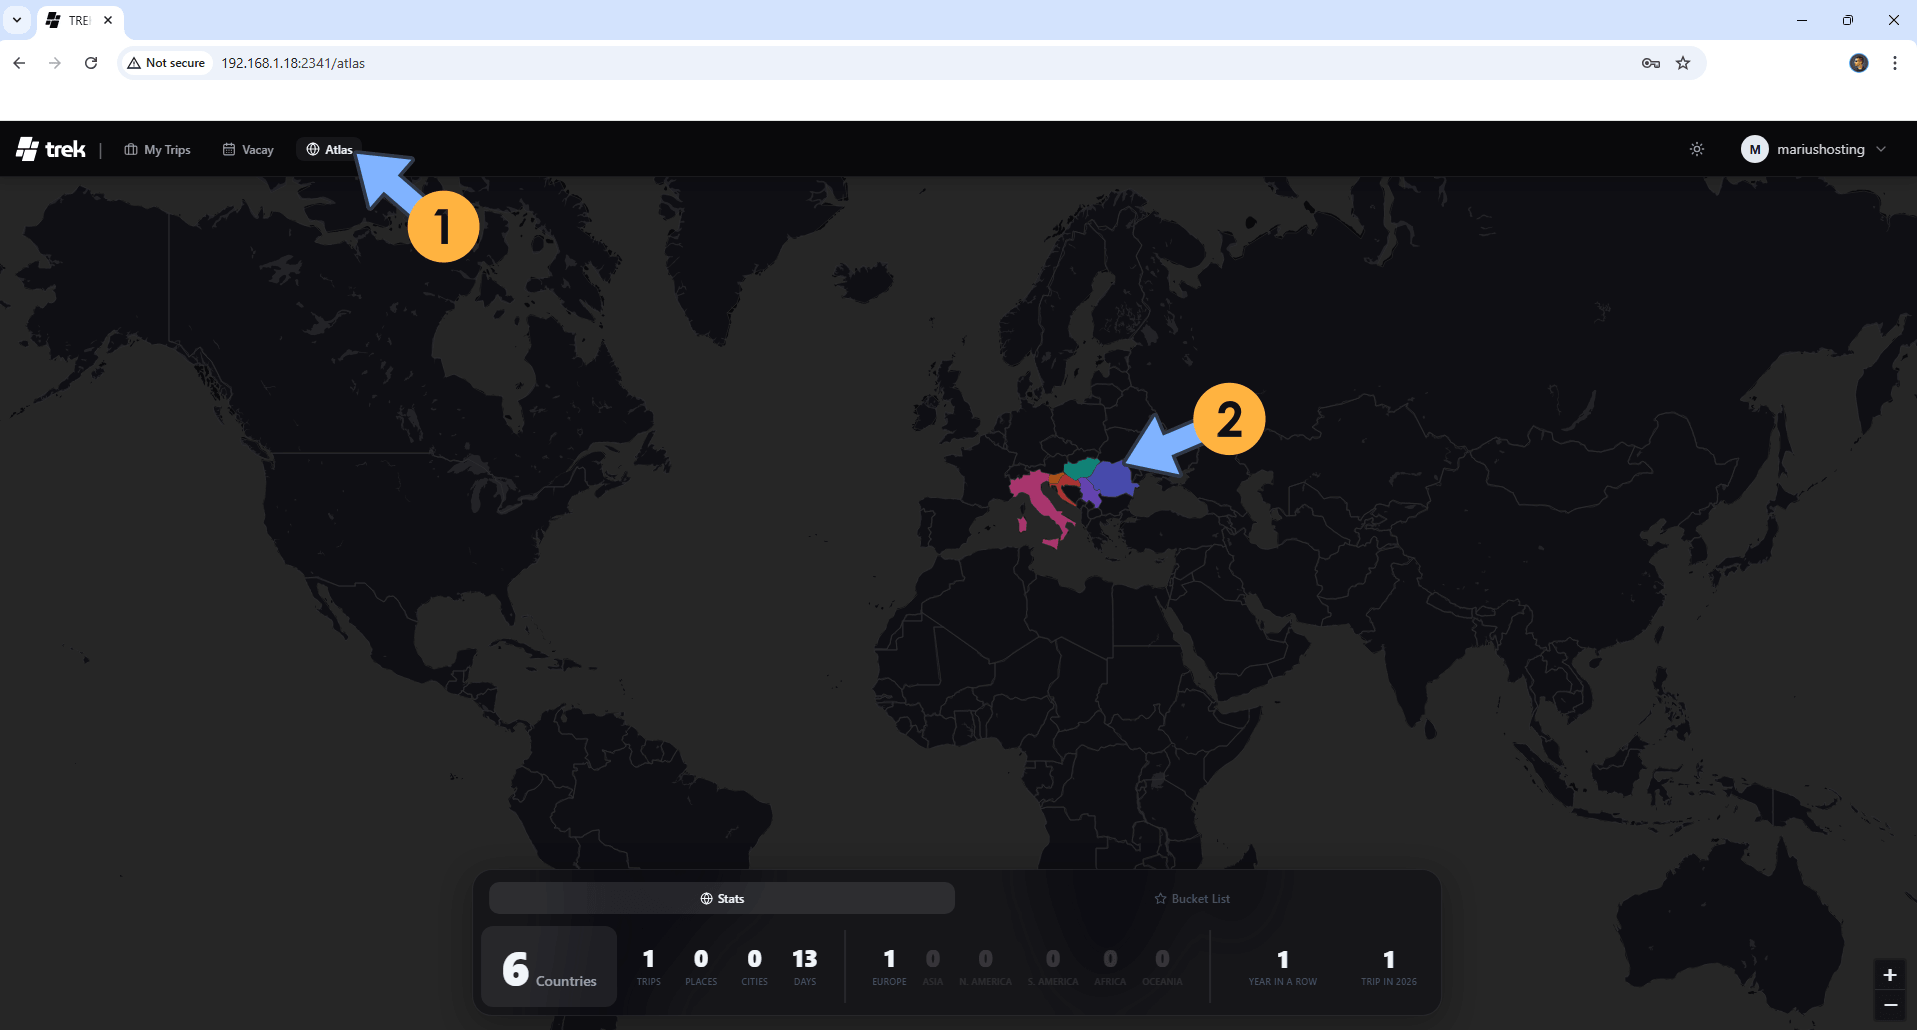Select the Atlas navigation item

pos(329,149)
